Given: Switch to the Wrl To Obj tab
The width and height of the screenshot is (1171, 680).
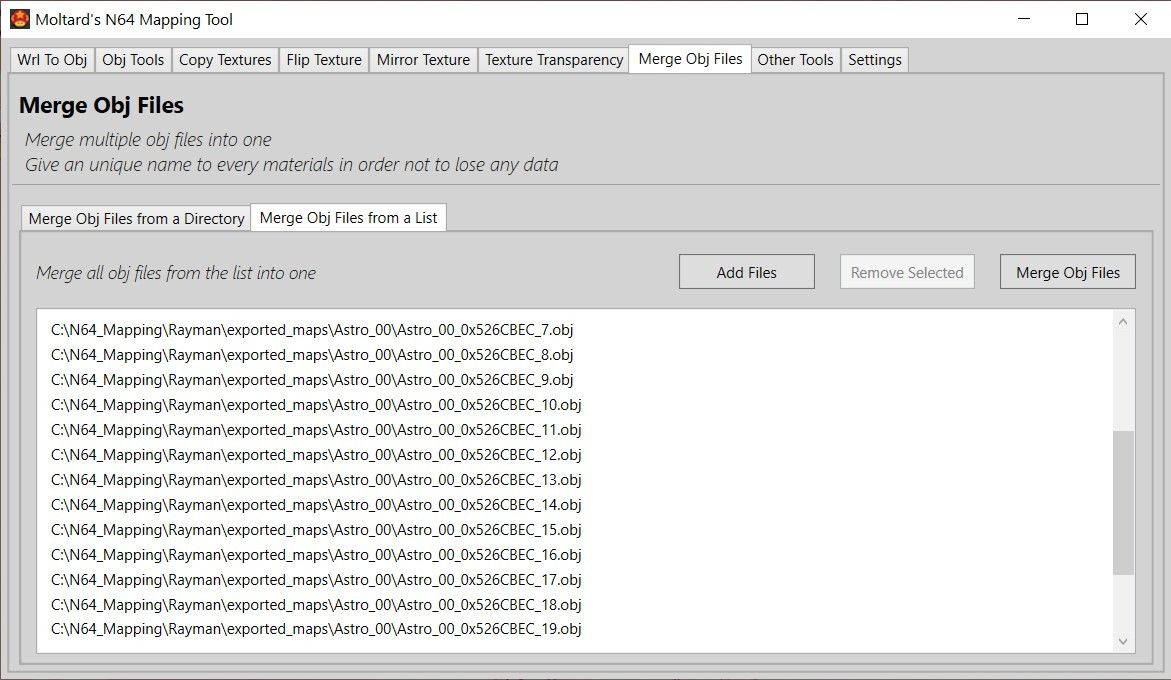Looking at the screenshot, I should (51, 59).
